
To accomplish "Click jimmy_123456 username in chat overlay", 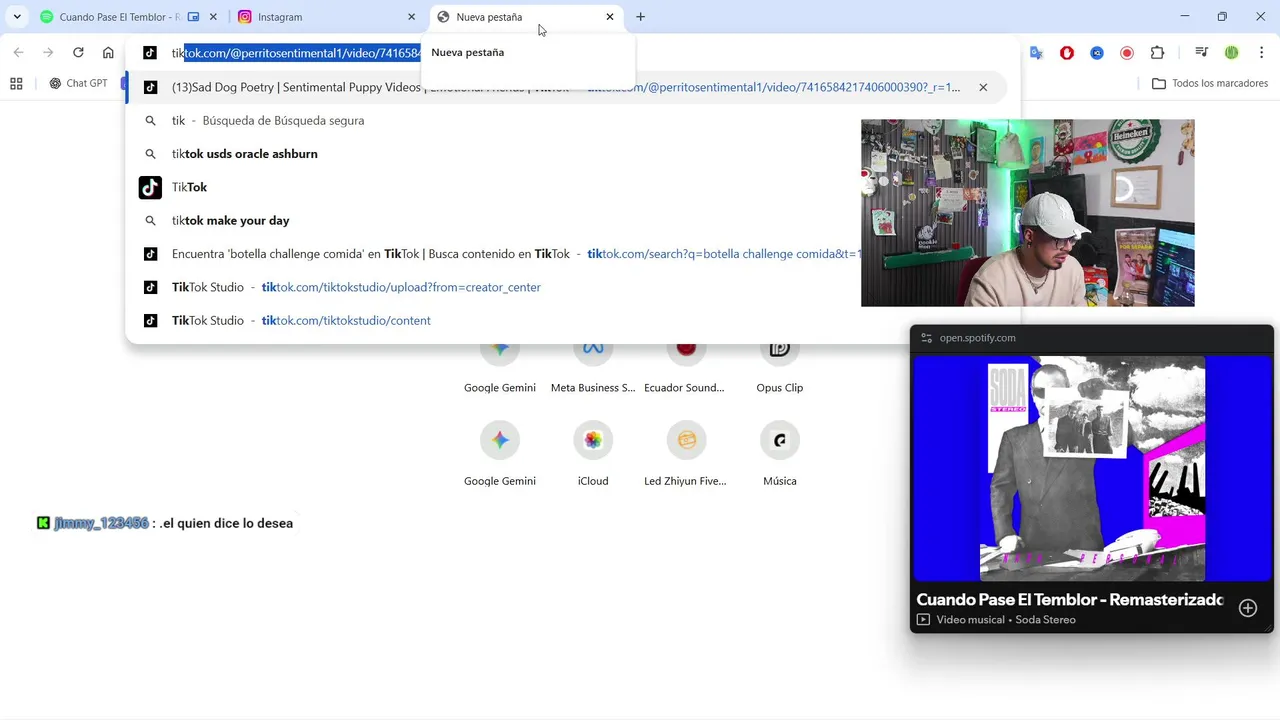I will [x=101, y=523].
